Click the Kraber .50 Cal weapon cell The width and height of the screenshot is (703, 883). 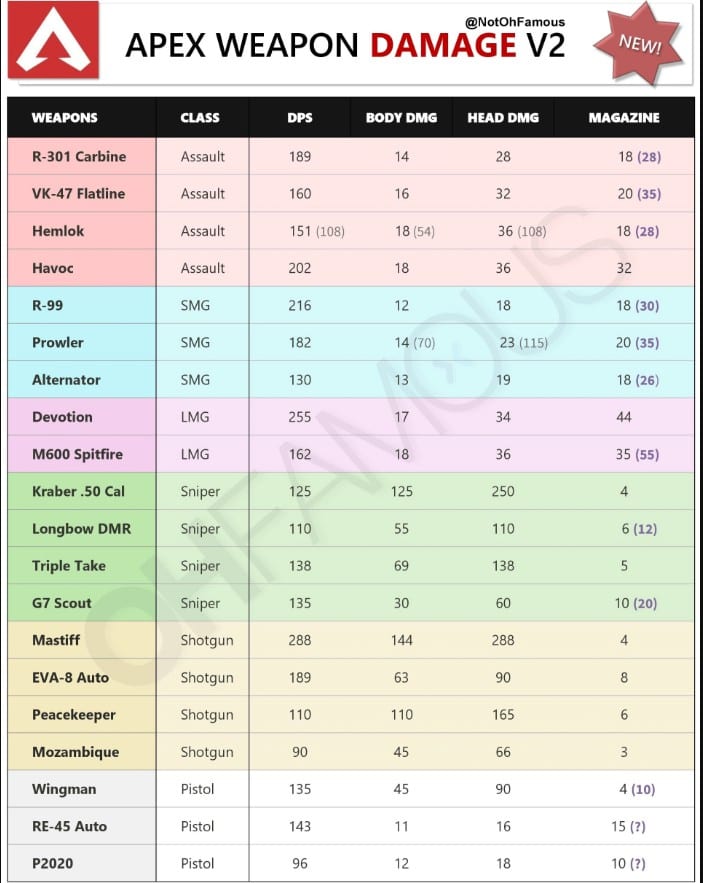[78, 491]
